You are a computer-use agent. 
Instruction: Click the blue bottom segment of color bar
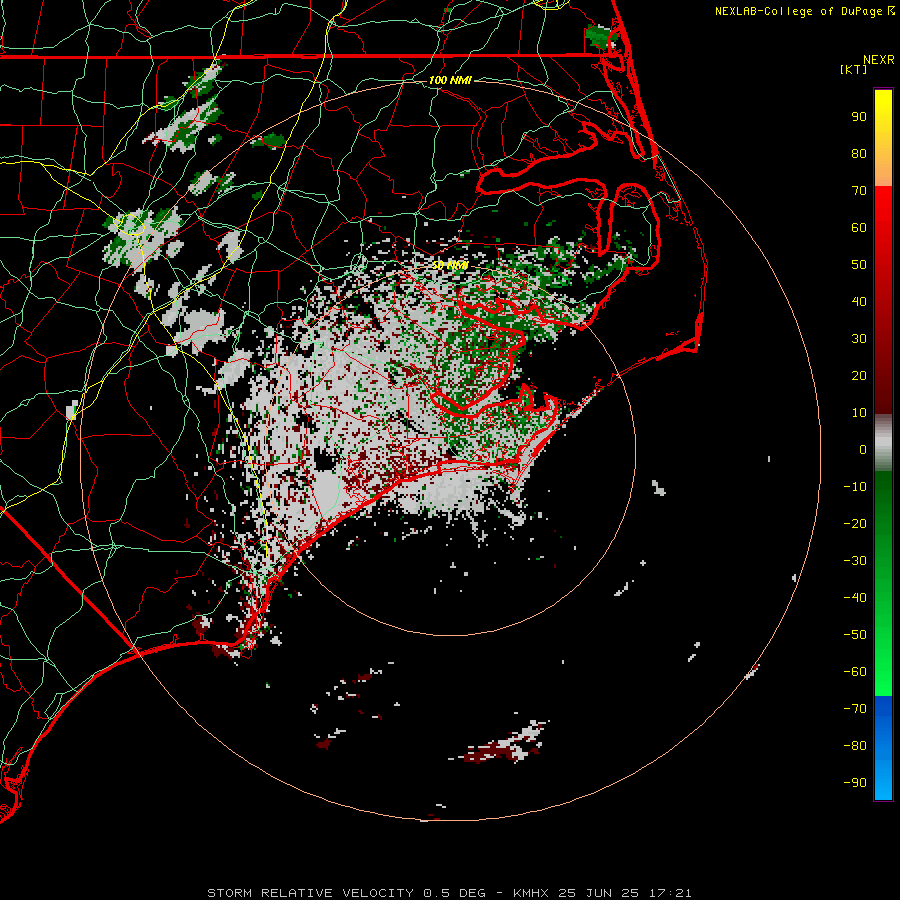883,748
